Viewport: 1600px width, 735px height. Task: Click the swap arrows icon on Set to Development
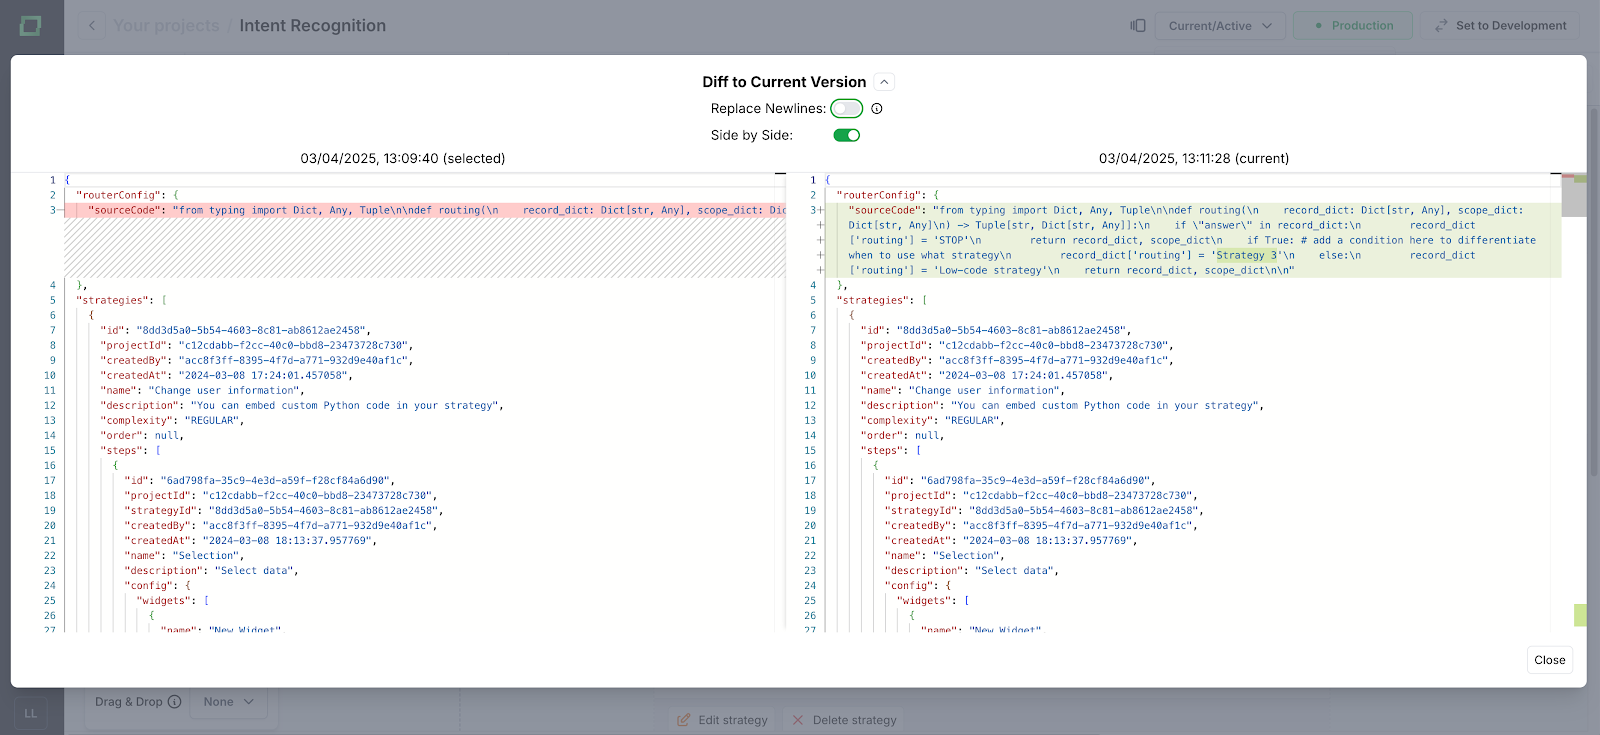(1441, 26)
